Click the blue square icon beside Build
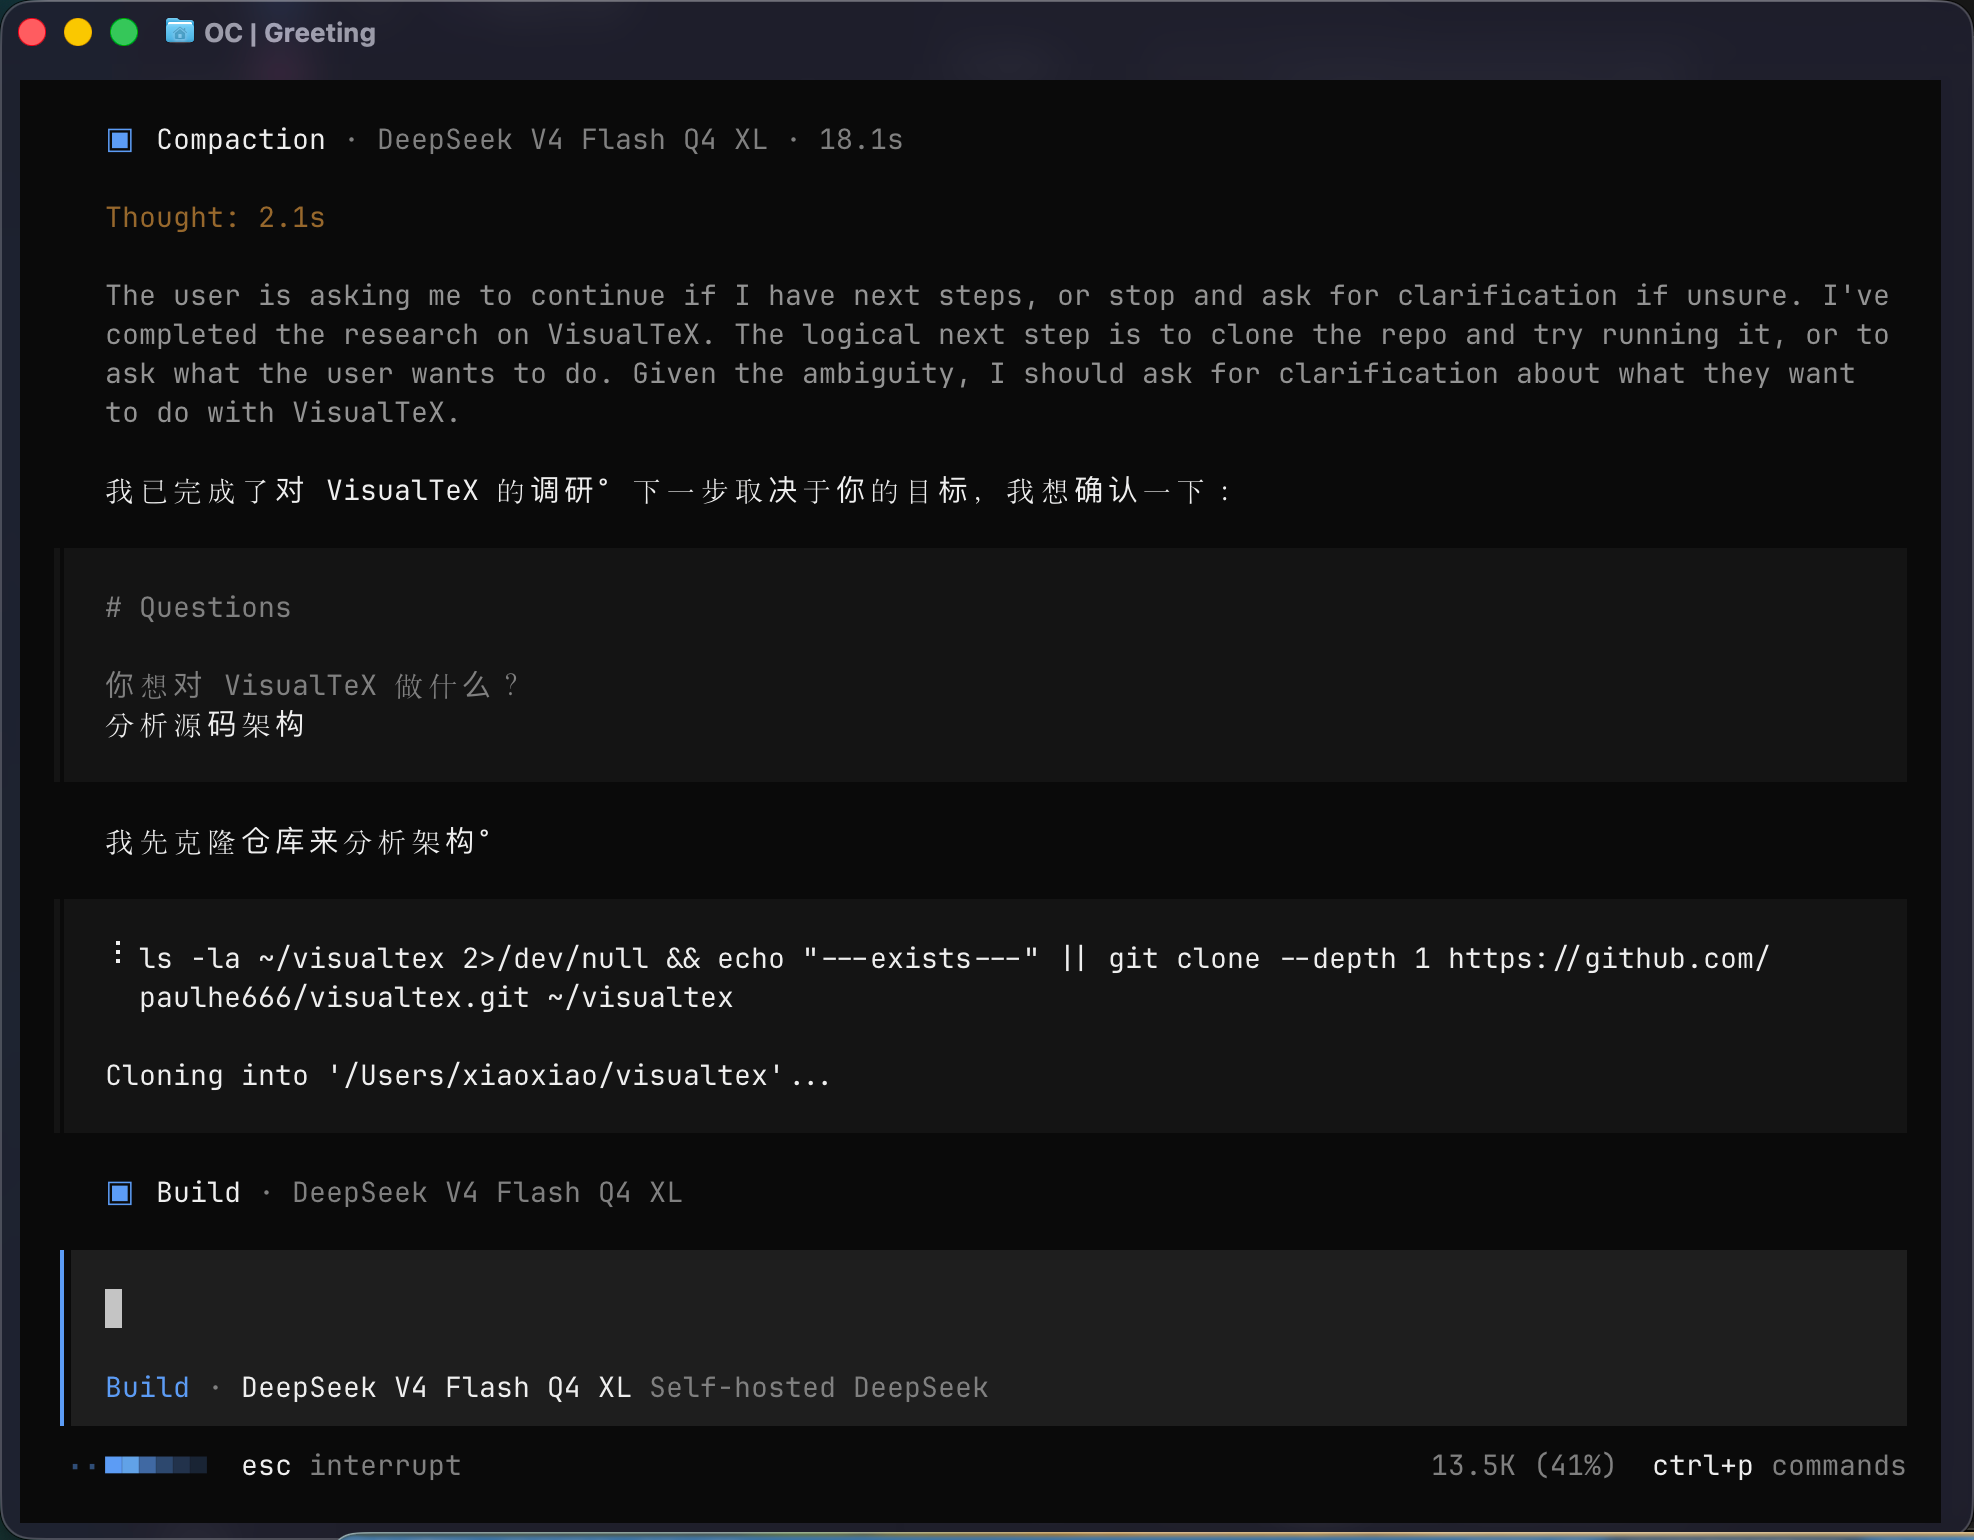The image size is (1974, 1540). [120, 1193]
